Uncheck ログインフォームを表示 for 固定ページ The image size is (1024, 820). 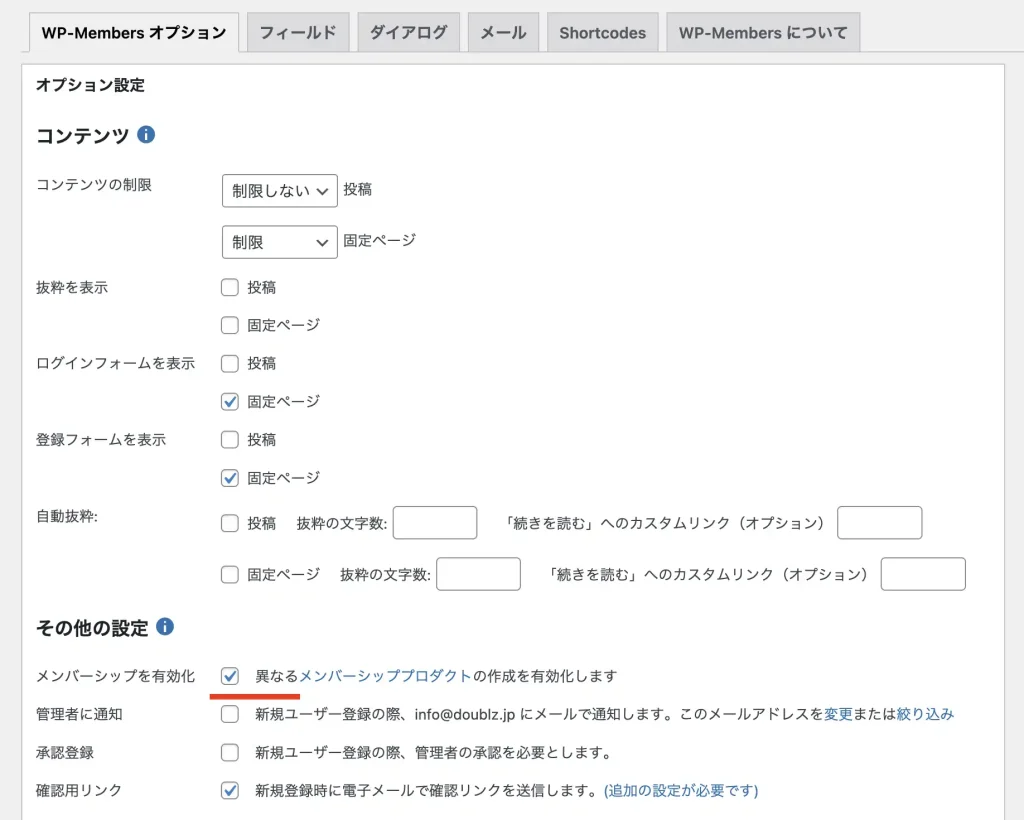[x=230, y=402]
